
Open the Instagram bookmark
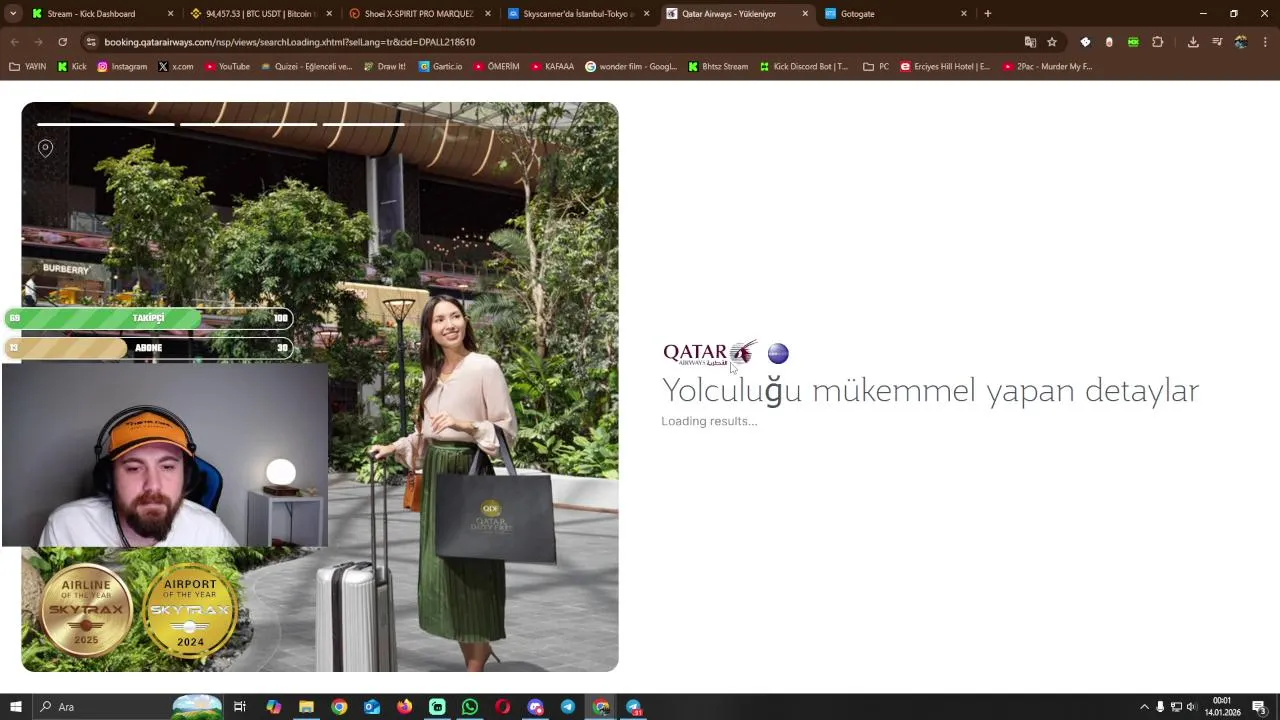point(122,67)
